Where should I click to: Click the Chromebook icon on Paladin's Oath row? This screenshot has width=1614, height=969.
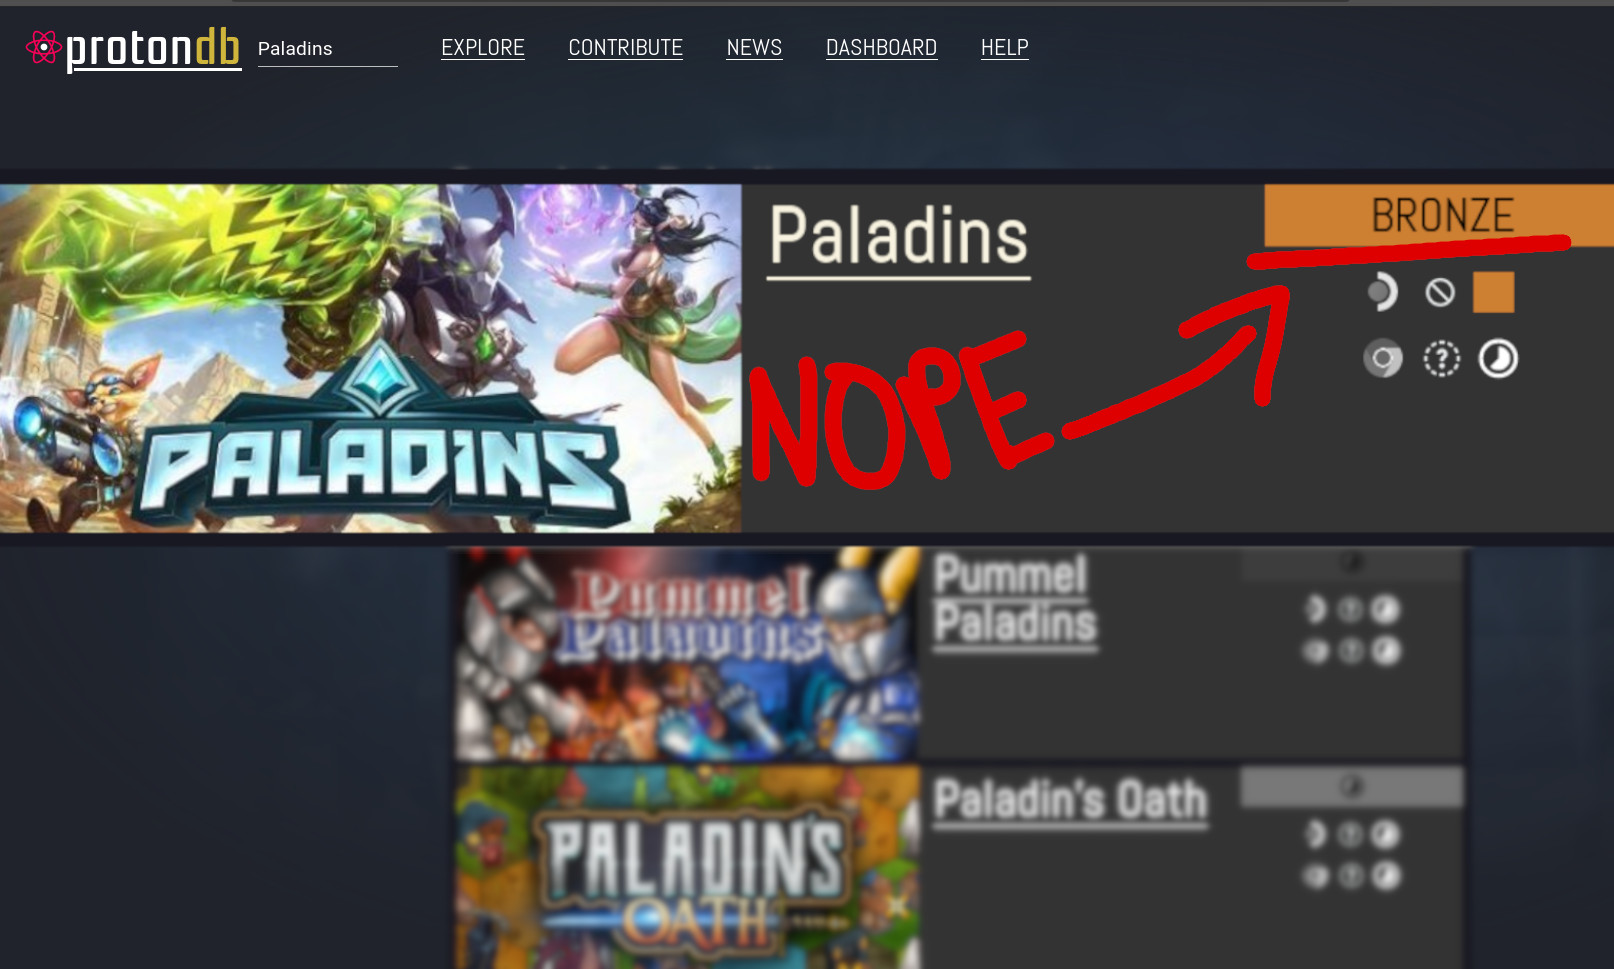1316,876
